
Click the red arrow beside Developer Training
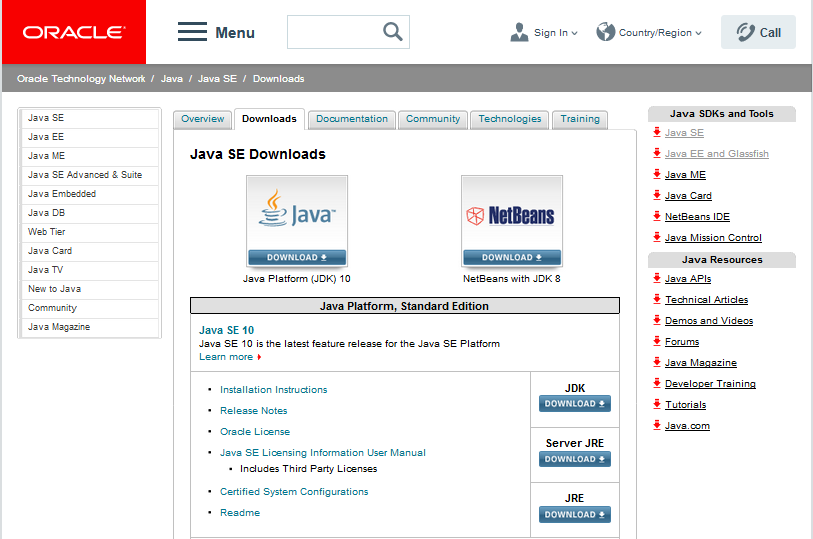tap(657, 382)
